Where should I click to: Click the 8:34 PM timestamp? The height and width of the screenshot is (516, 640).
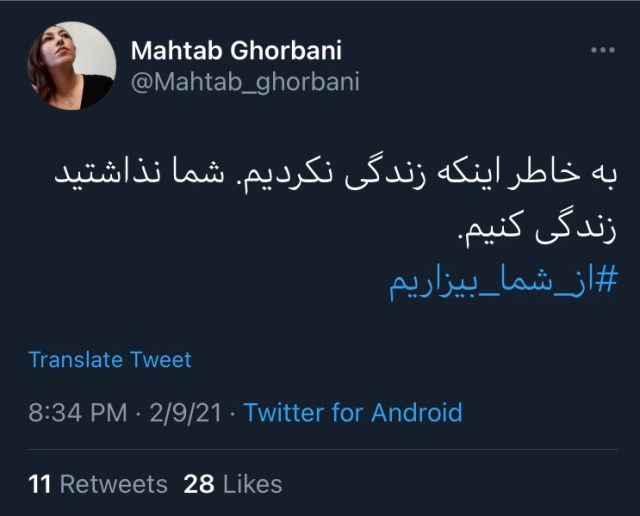[78, 412]
